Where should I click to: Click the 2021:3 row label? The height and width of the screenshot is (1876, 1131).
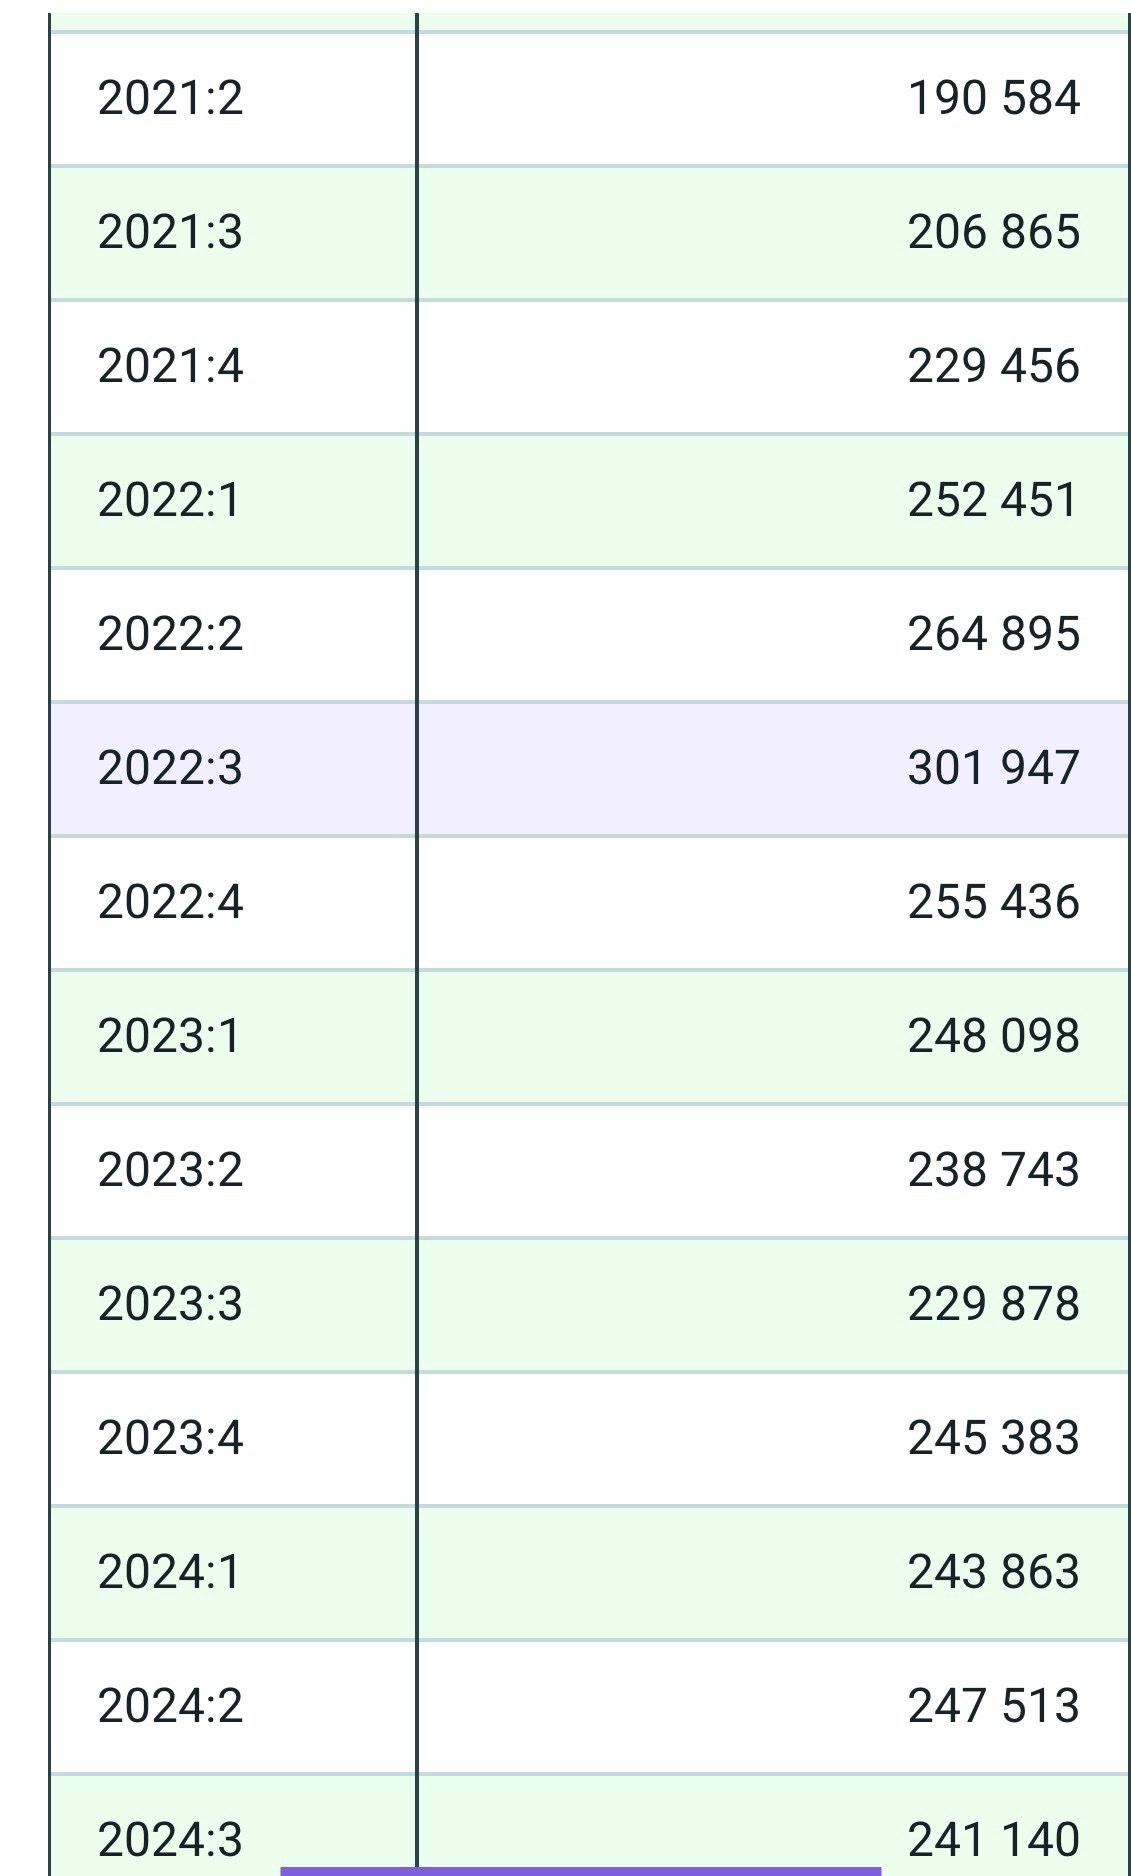tap(171, 232)
